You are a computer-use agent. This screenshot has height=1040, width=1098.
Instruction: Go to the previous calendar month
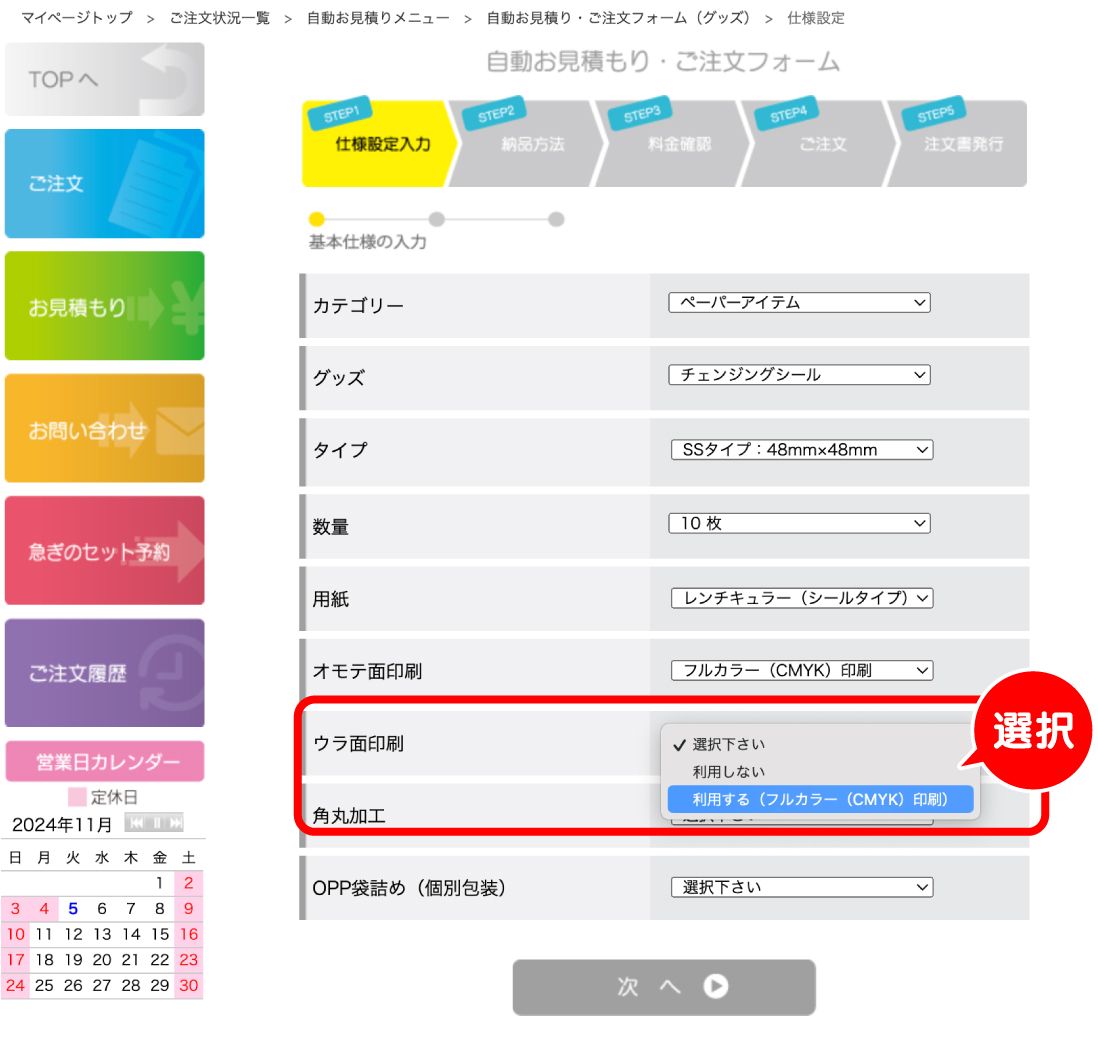click(137, 823)
